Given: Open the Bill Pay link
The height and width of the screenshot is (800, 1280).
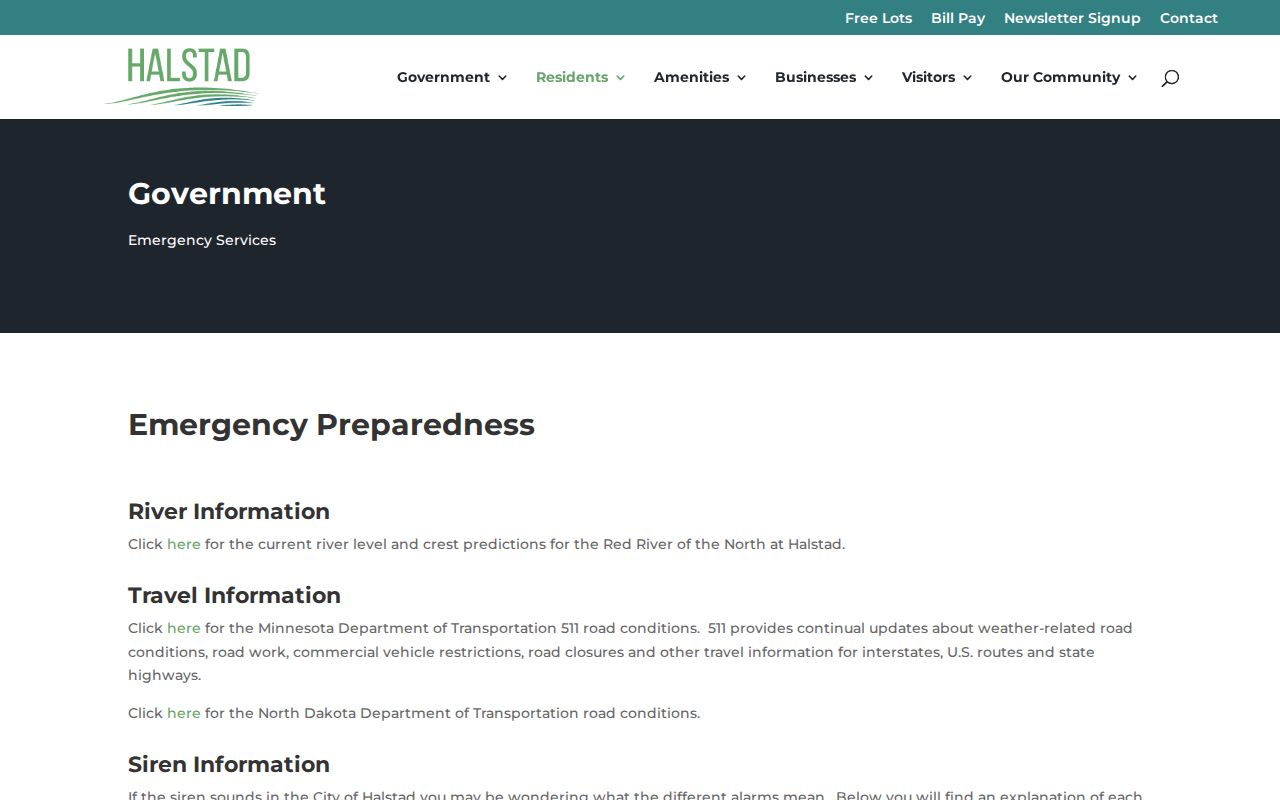Looking at the screenshot, I should (x=958, y=18).
